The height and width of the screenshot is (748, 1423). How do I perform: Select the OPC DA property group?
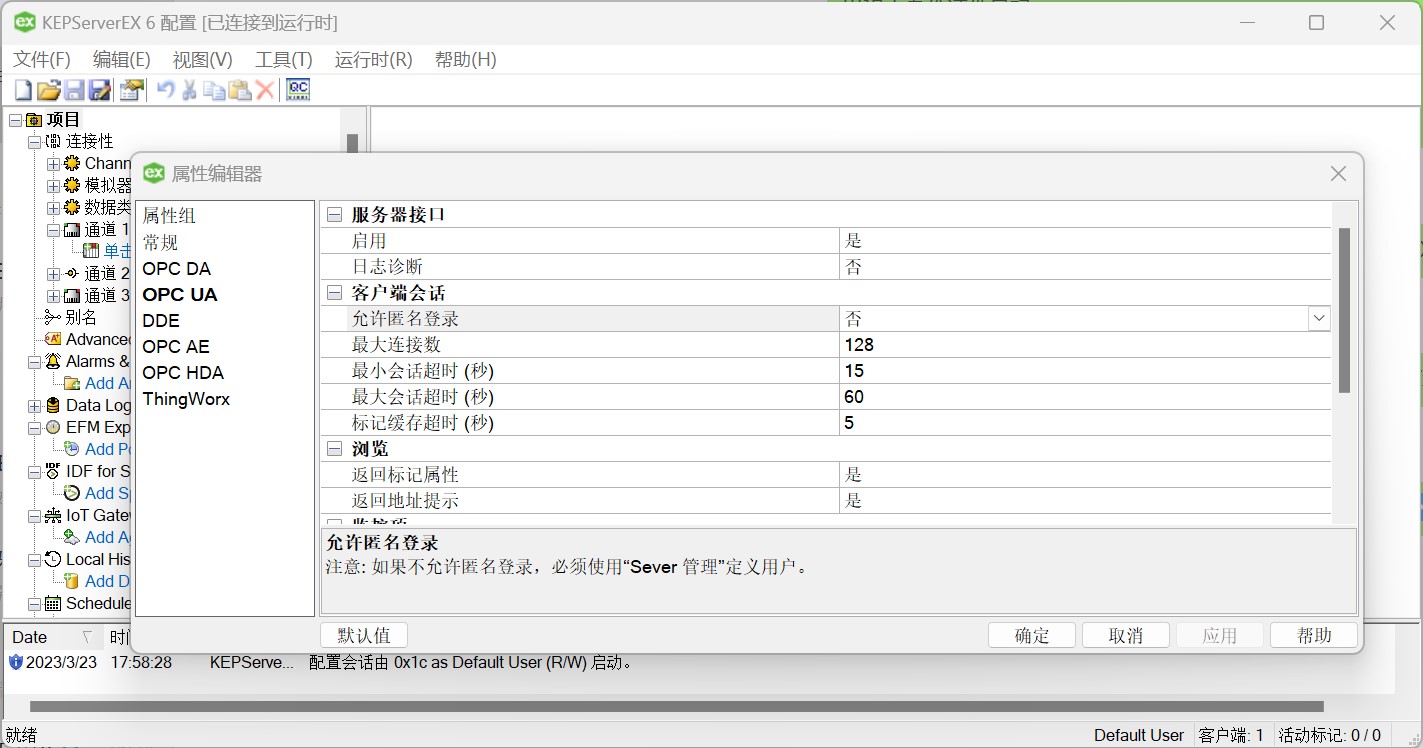click(177, 268)
